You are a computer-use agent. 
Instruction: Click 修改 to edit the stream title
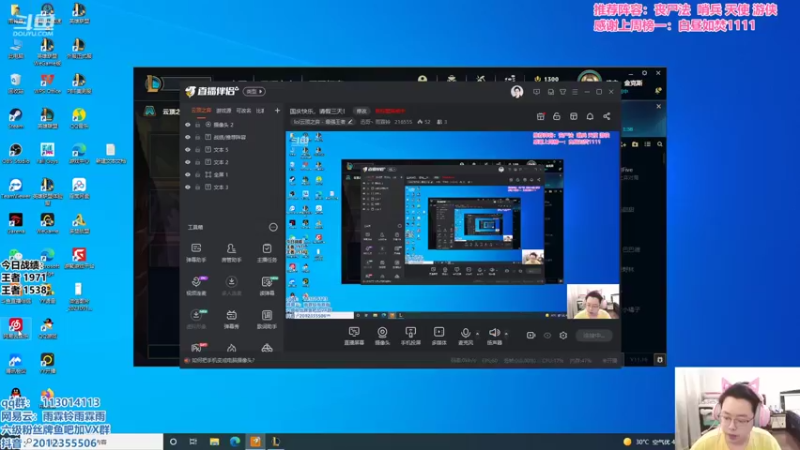[361, 111]
